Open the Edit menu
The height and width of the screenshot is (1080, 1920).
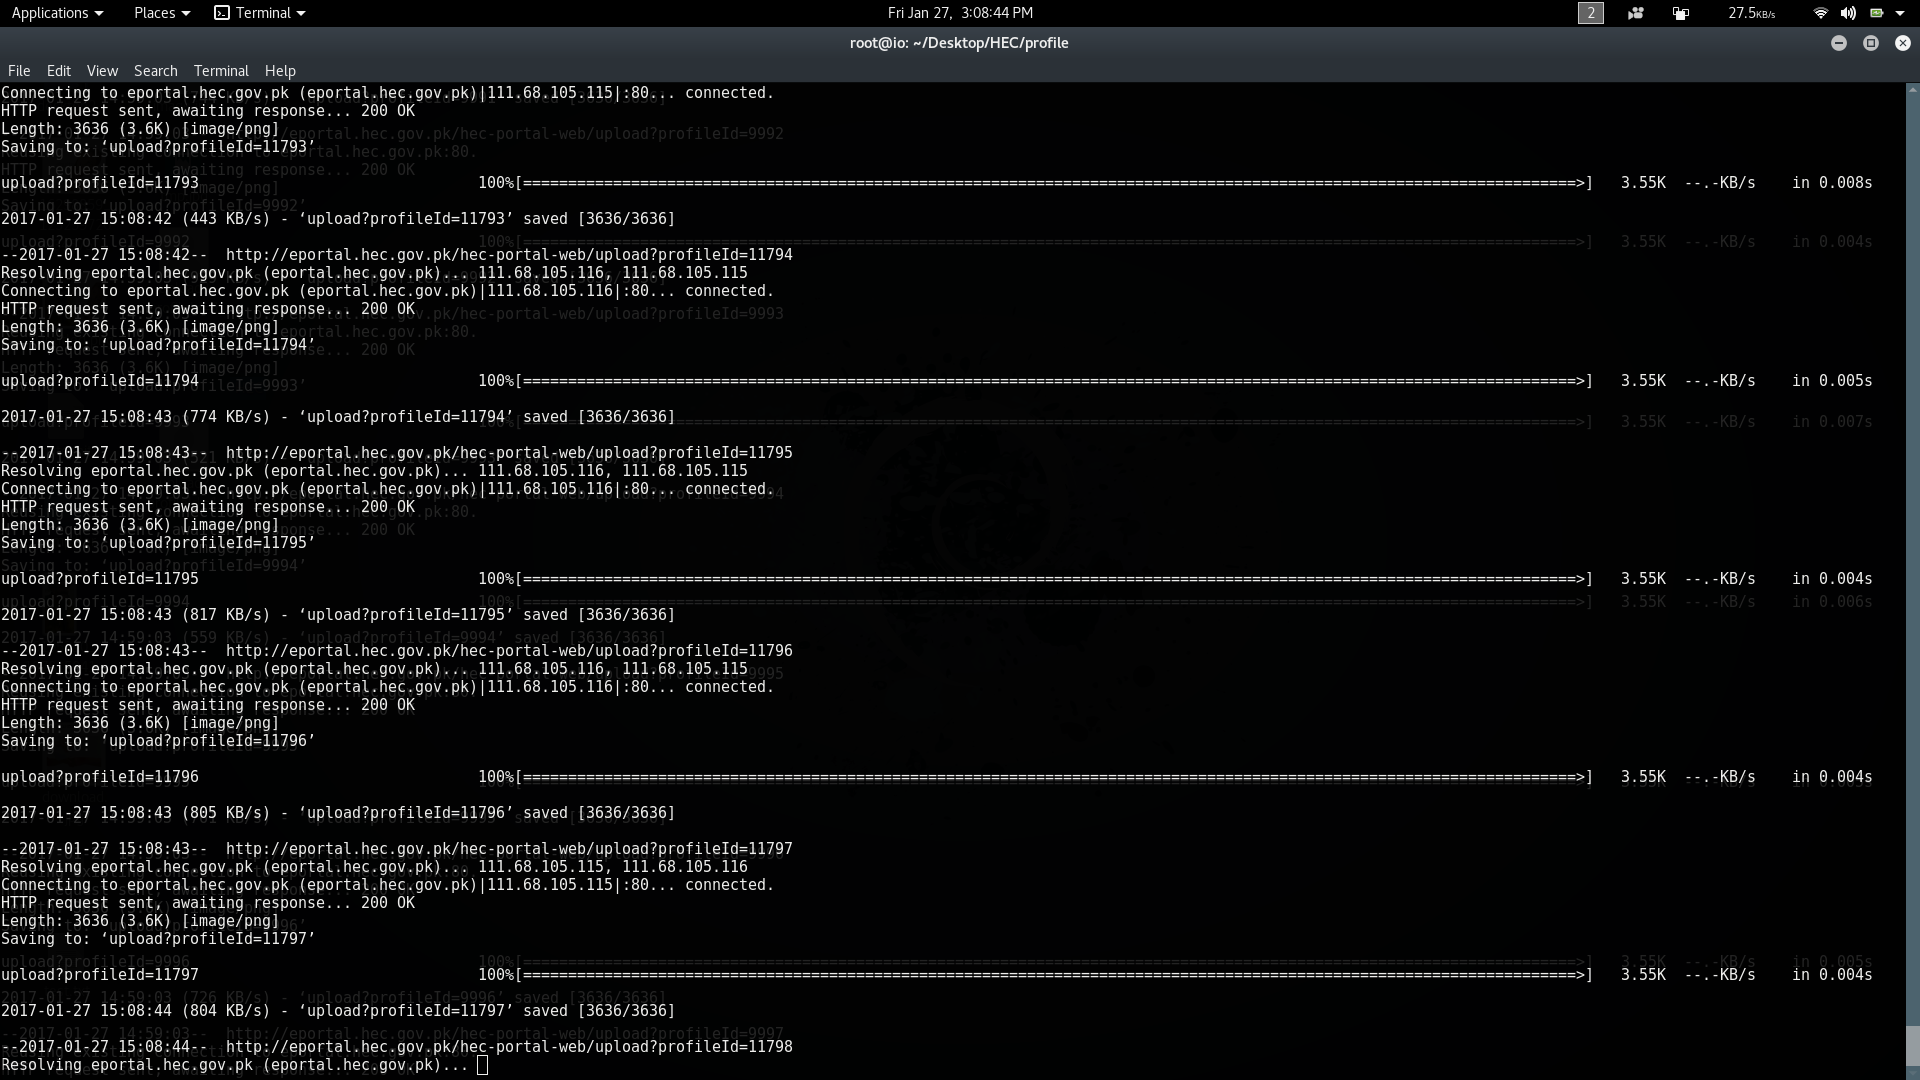click(59, 71)
